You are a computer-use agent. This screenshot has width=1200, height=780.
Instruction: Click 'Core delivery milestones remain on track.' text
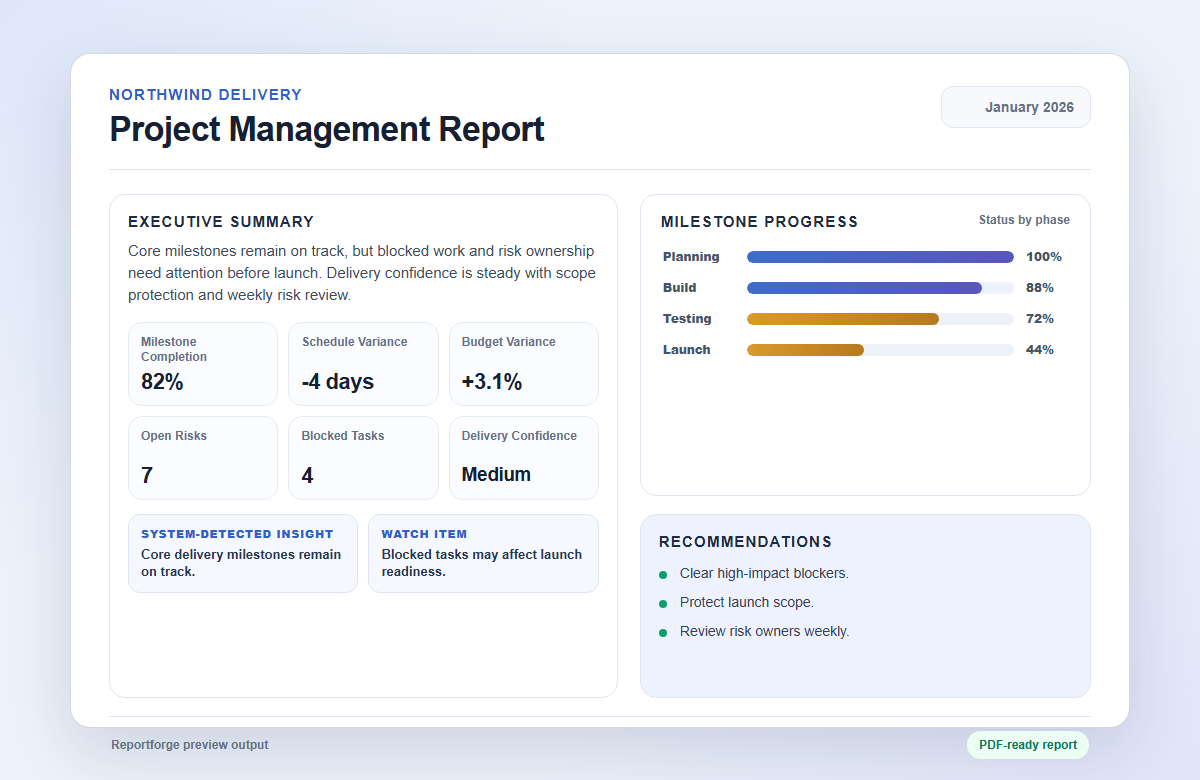[x=241, y=563]
